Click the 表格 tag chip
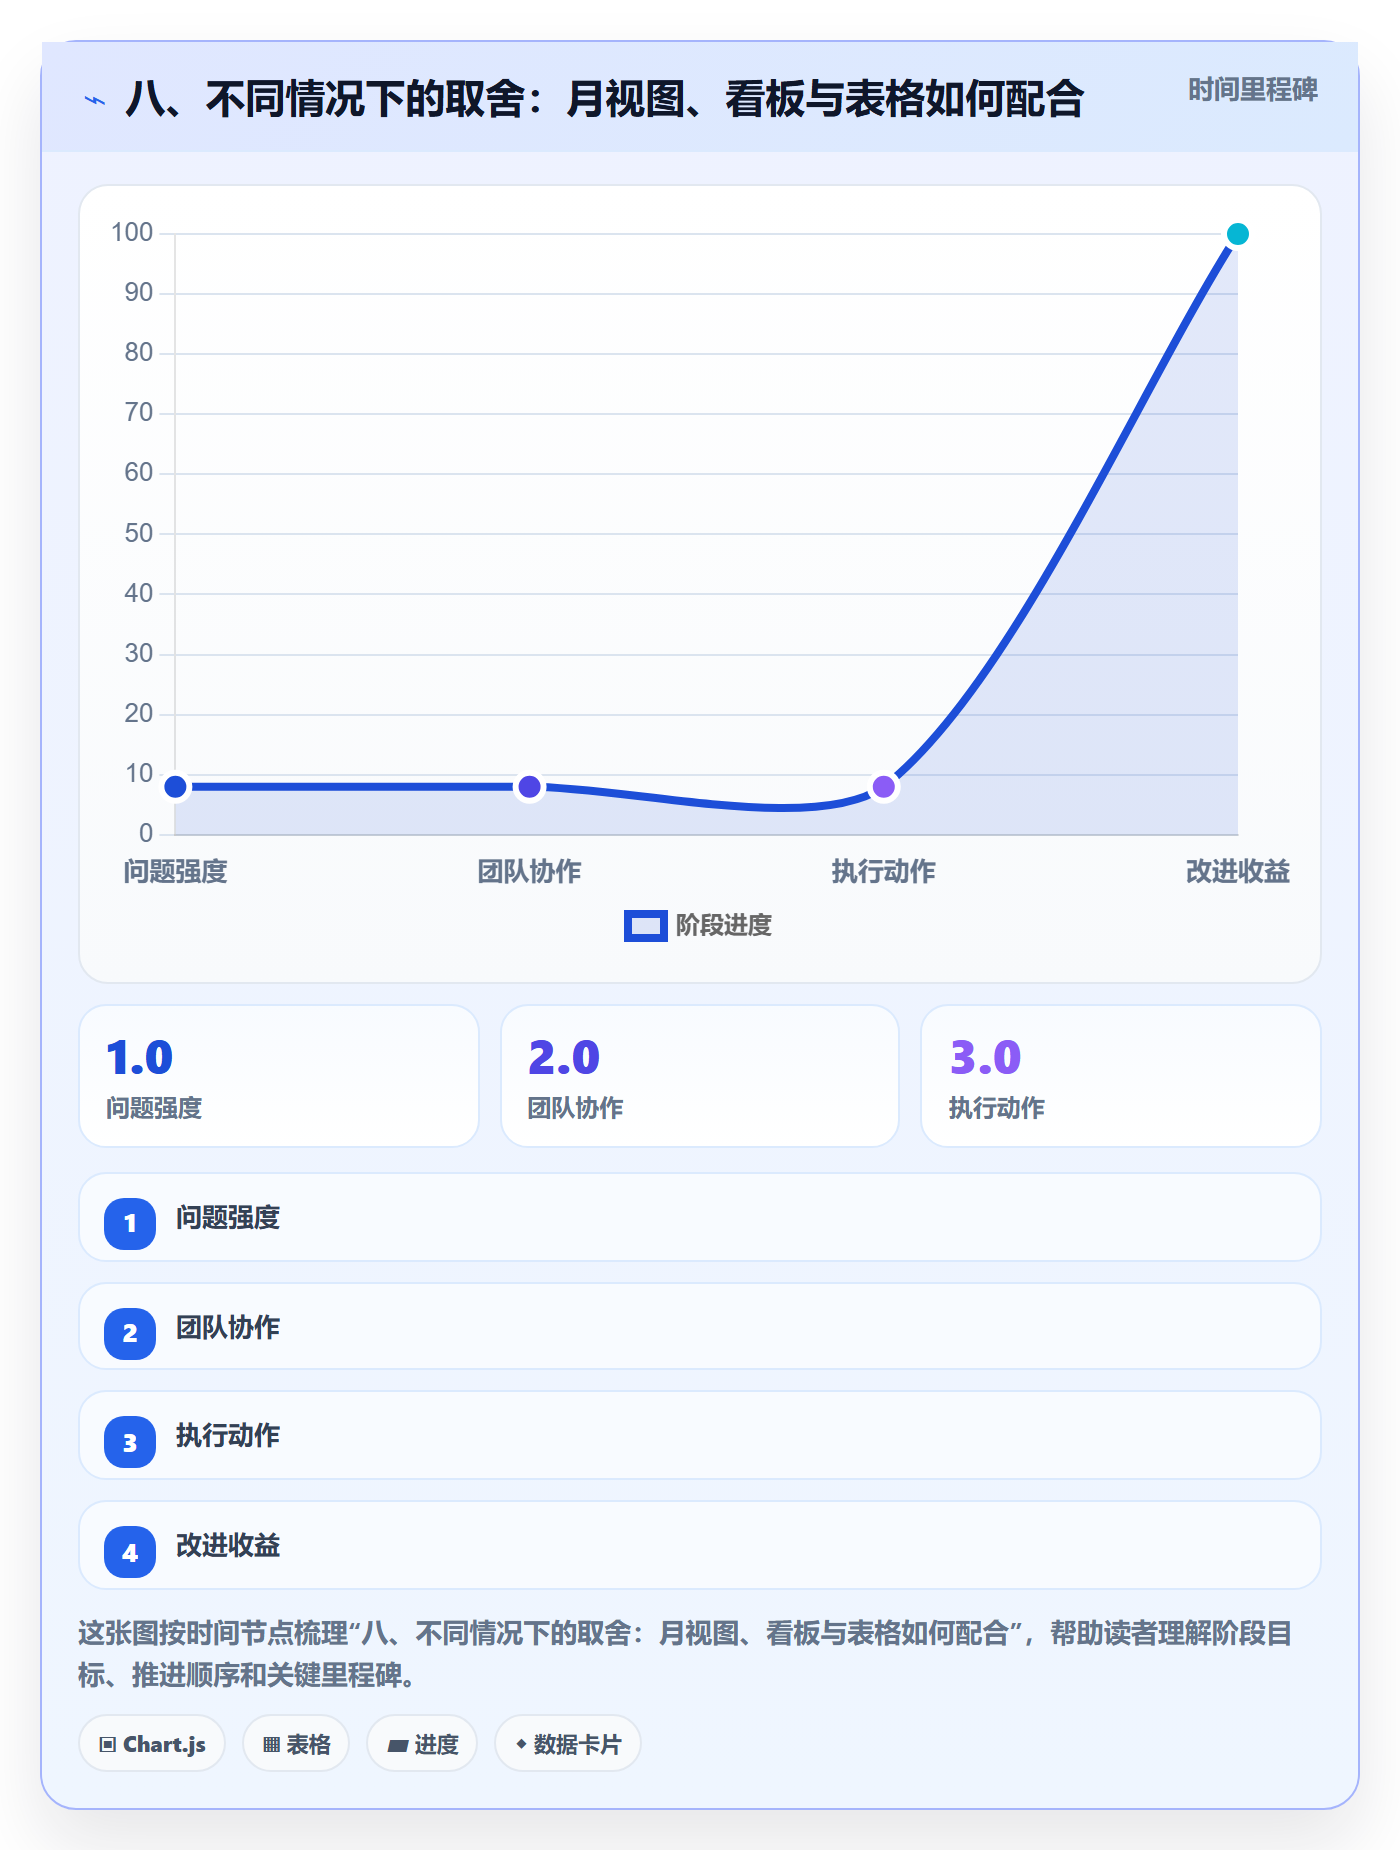The width and height of the screenshot is (1400, 1850). 296,1744
